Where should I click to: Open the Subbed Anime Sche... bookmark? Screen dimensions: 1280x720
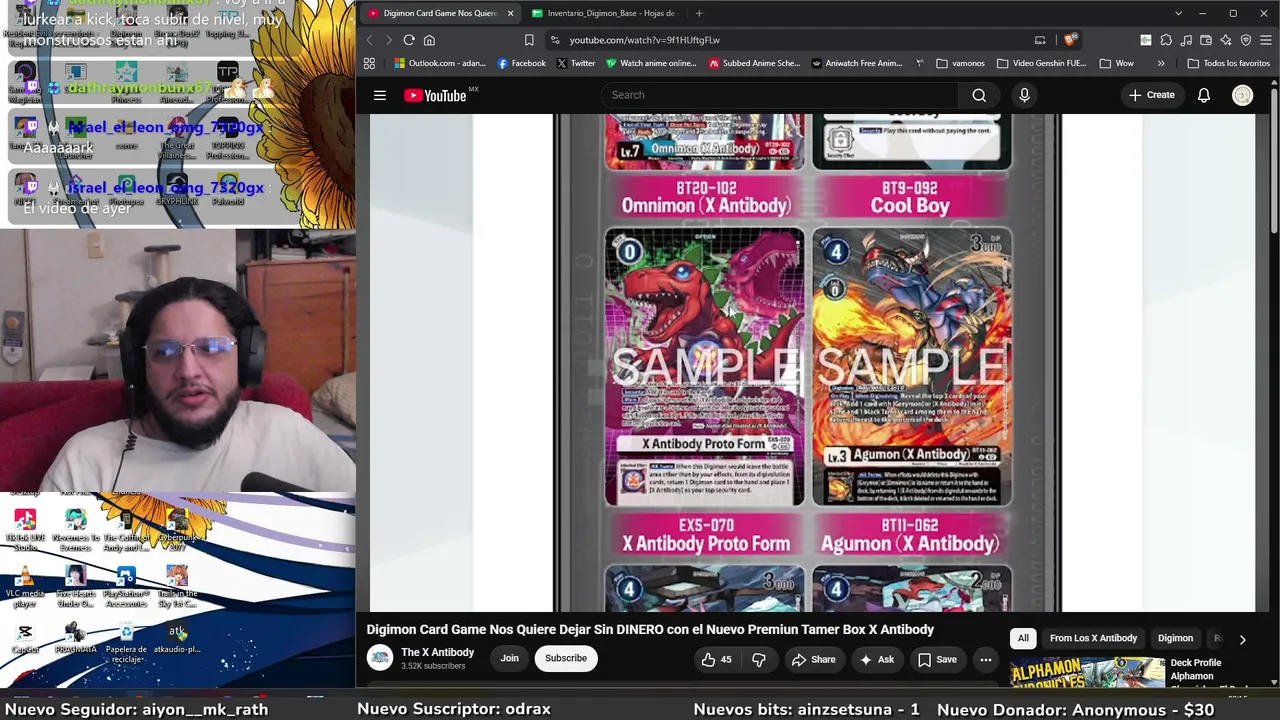(755, 63)
